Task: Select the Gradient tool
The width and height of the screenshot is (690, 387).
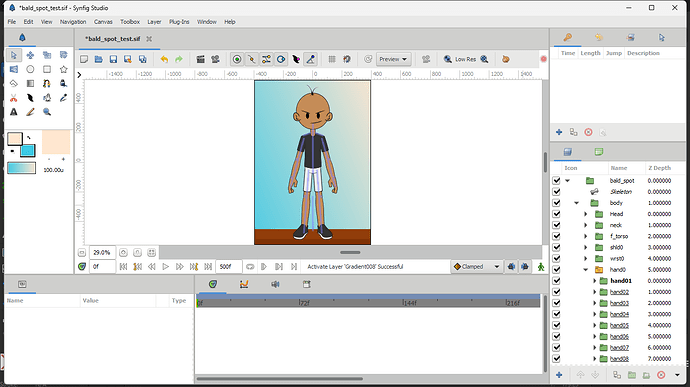Action: coord(30,83)
